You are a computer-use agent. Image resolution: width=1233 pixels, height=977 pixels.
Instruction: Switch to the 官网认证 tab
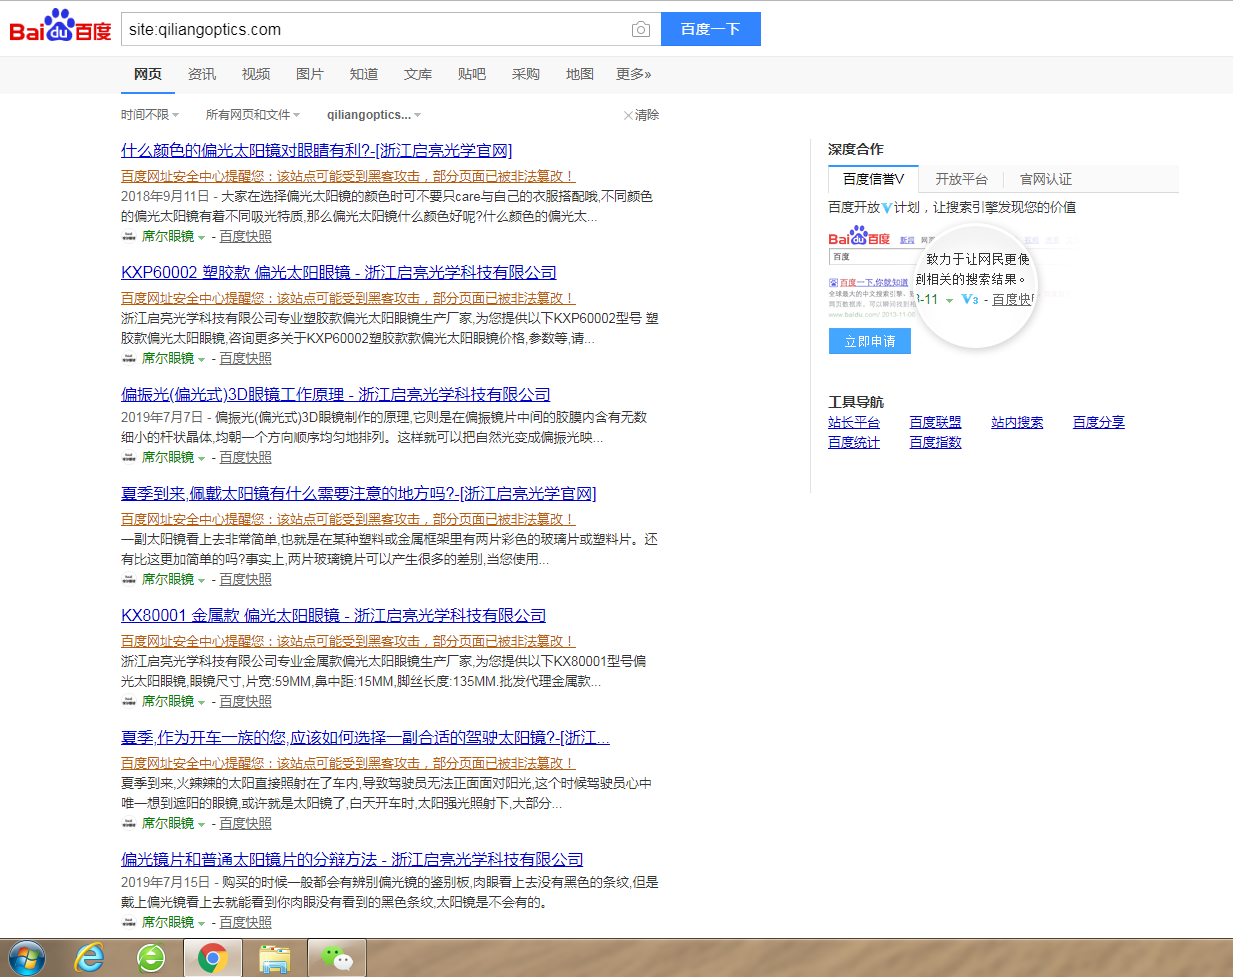tap(1046, 179)
